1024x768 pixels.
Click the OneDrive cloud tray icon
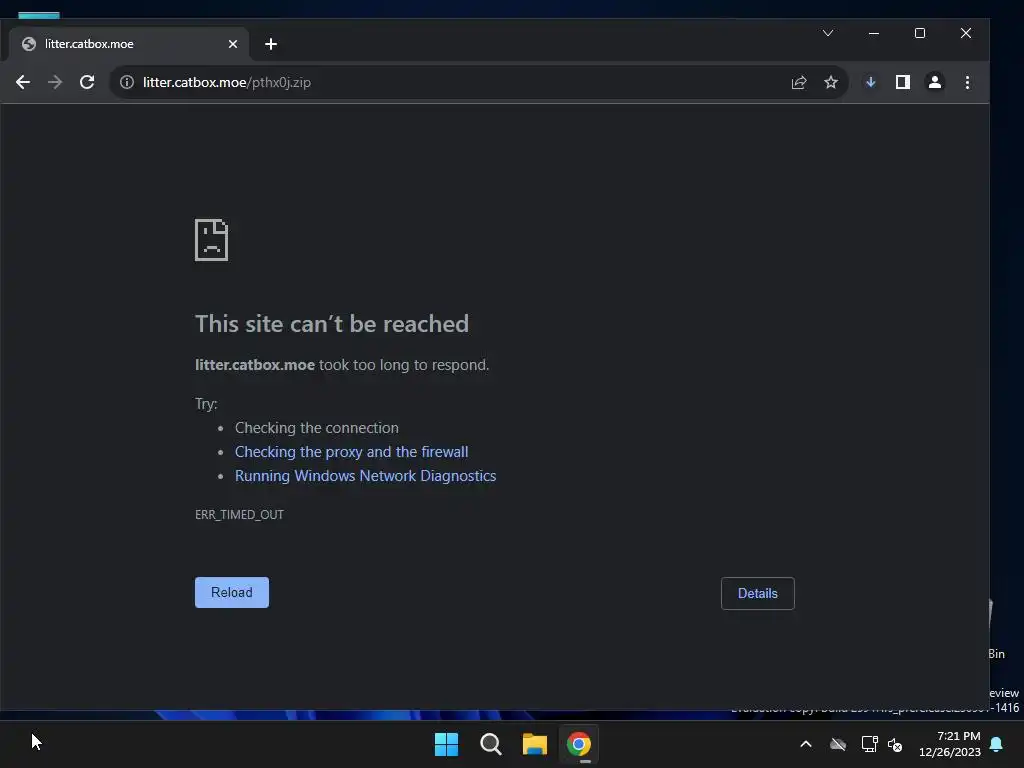point(838,744)
